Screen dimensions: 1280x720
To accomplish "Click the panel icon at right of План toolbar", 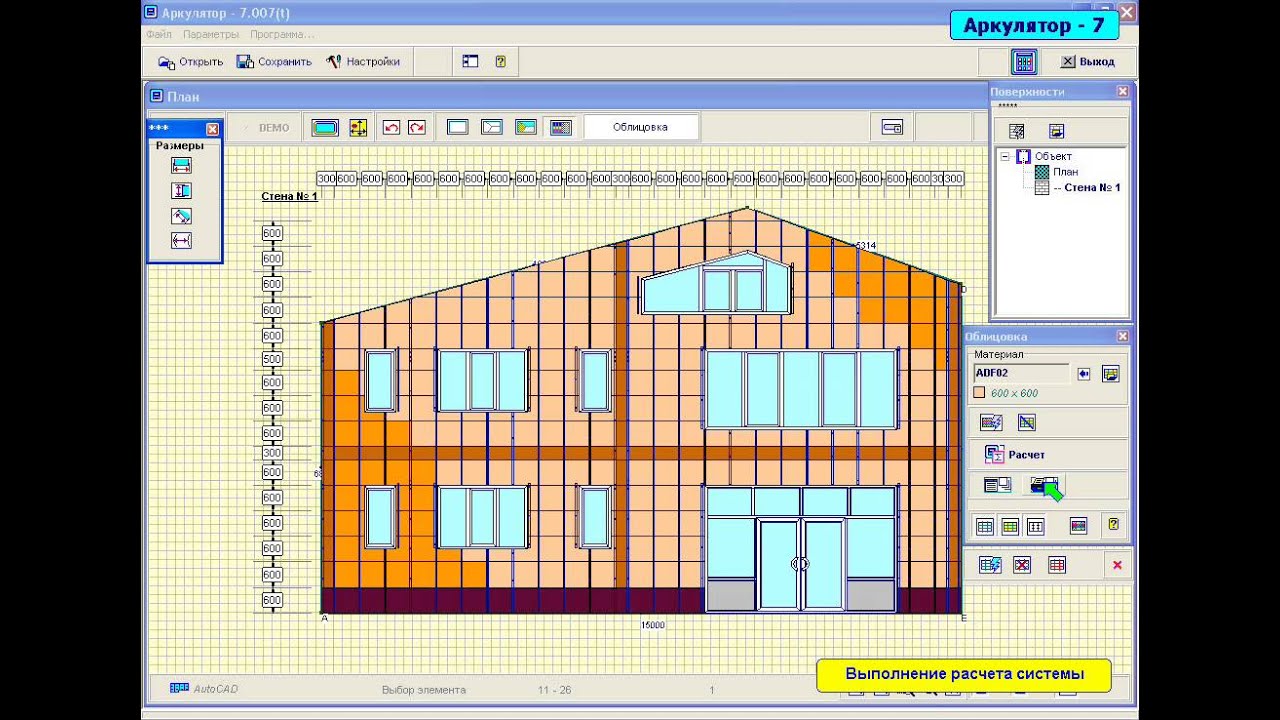I will tap(892, 128).
